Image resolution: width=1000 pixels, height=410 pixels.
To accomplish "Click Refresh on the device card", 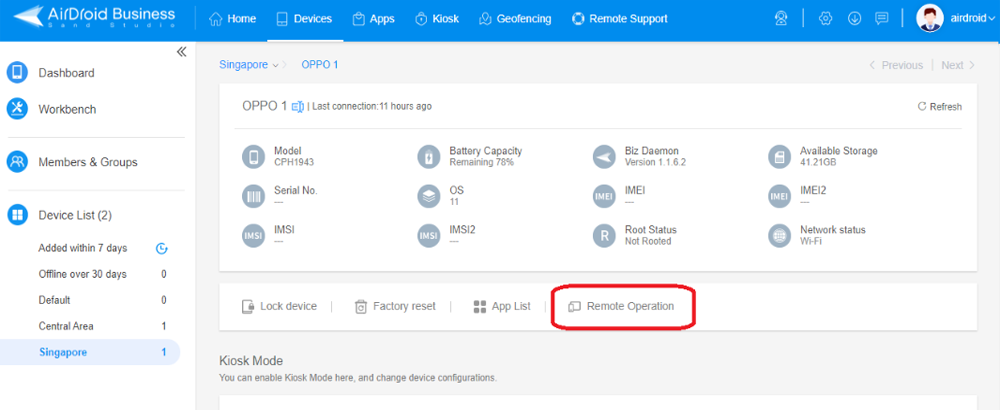I will coord(939,106).
